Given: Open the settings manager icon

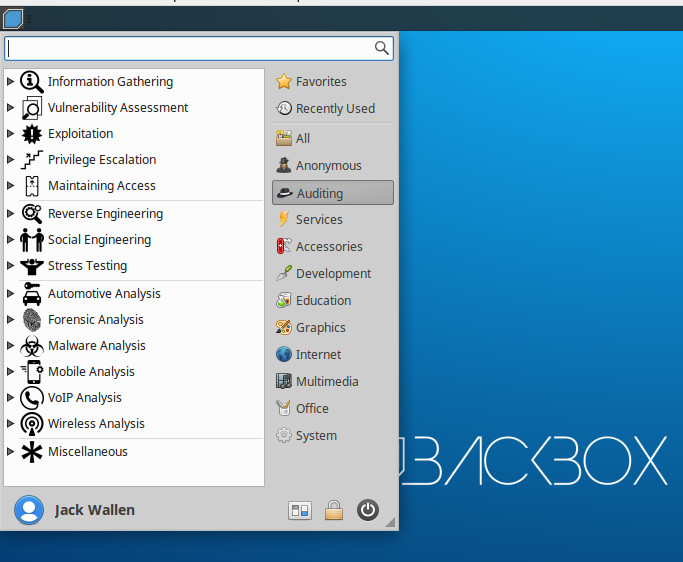Looking at the screenshot, I should point(300,511).
